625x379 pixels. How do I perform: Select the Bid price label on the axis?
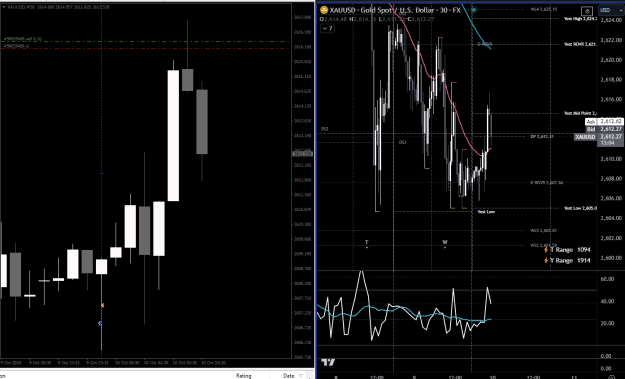pyautogui.click(x=591, y=129)
